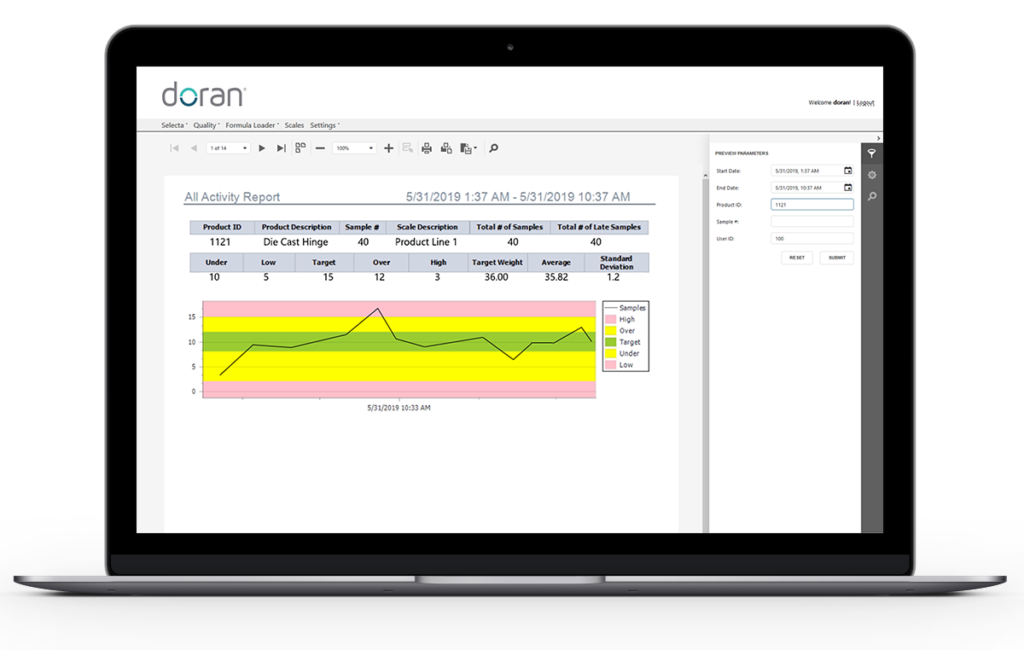Click the search magnifier in the toolbar
This screenshot has height=650, width=1024.
click(x=493, y=148)
